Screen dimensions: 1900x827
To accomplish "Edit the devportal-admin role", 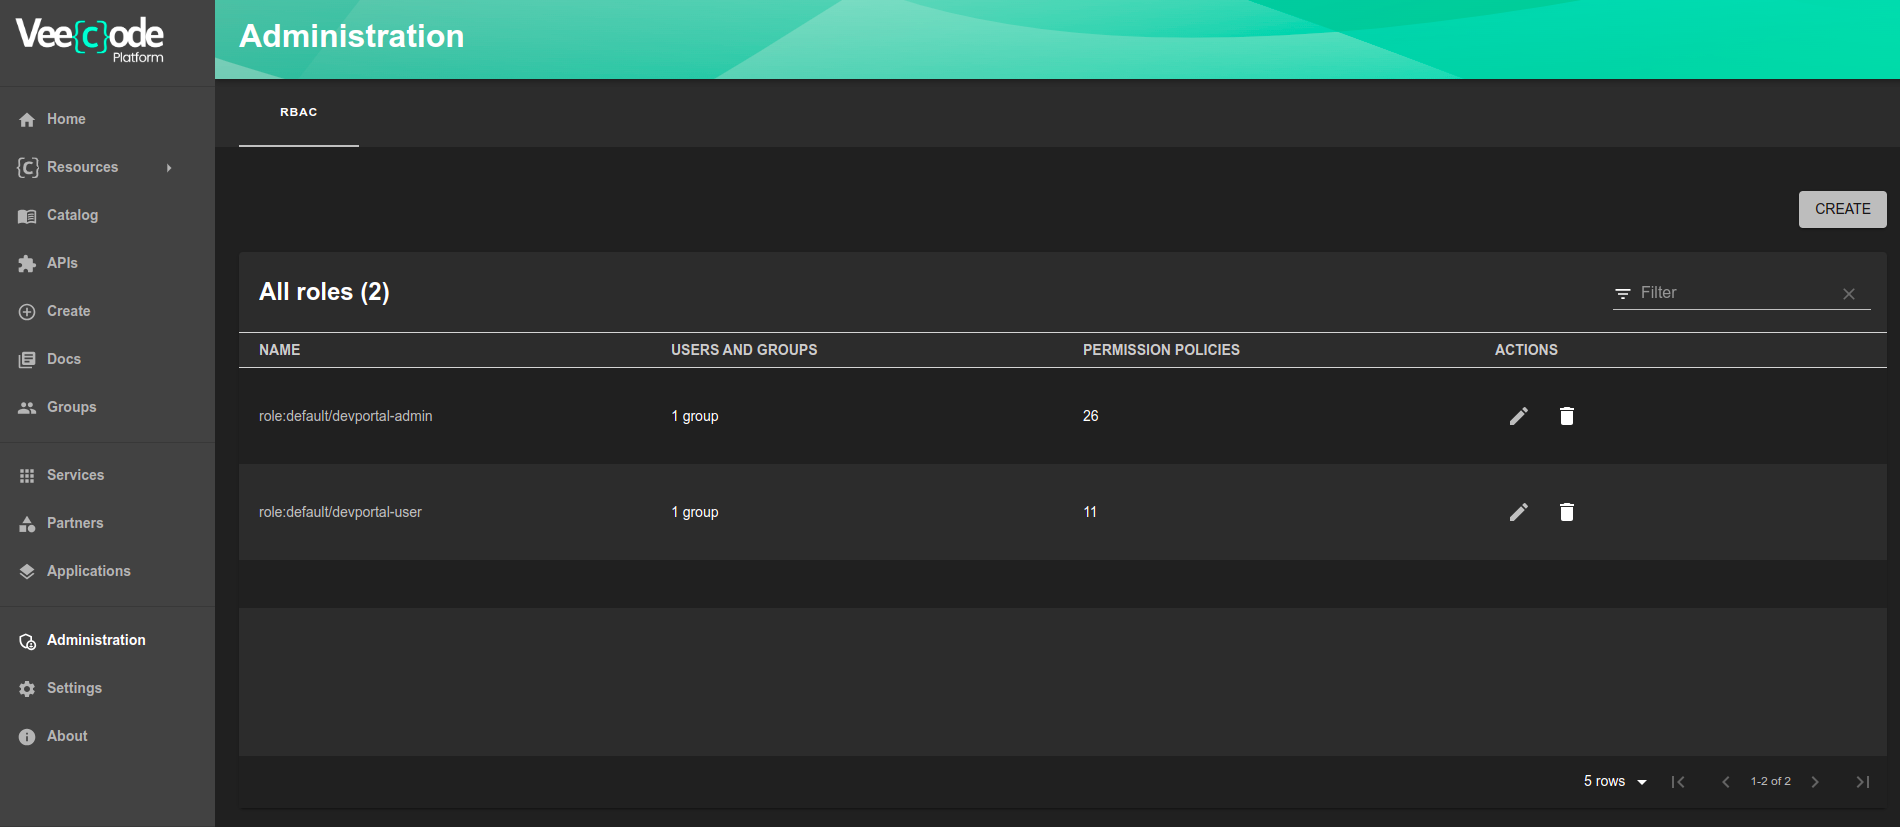I will (x=1518, y=416).
